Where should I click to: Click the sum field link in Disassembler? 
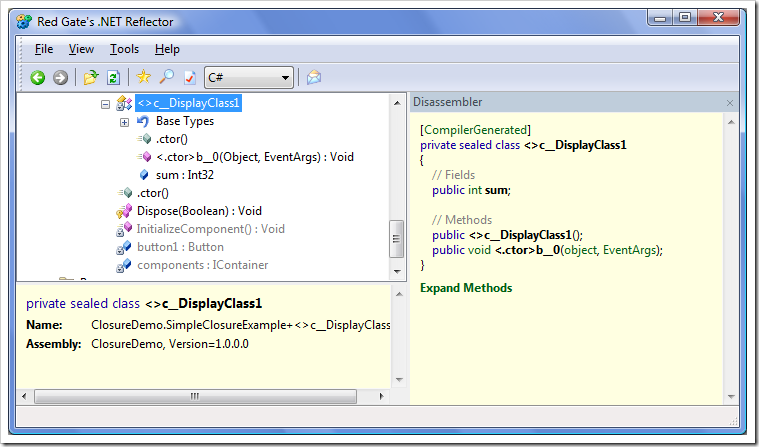[x=496, y=190]
